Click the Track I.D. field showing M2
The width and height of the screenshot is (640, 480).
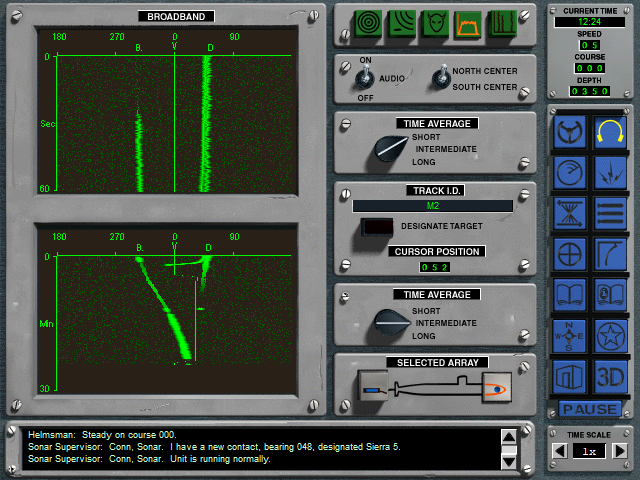pyautogui.click(x=433, y=206)
